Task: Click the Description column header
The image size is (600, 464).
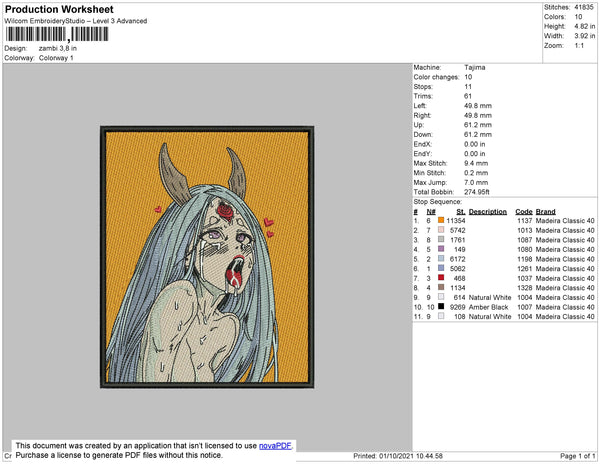Action: [x=488, y=212]
